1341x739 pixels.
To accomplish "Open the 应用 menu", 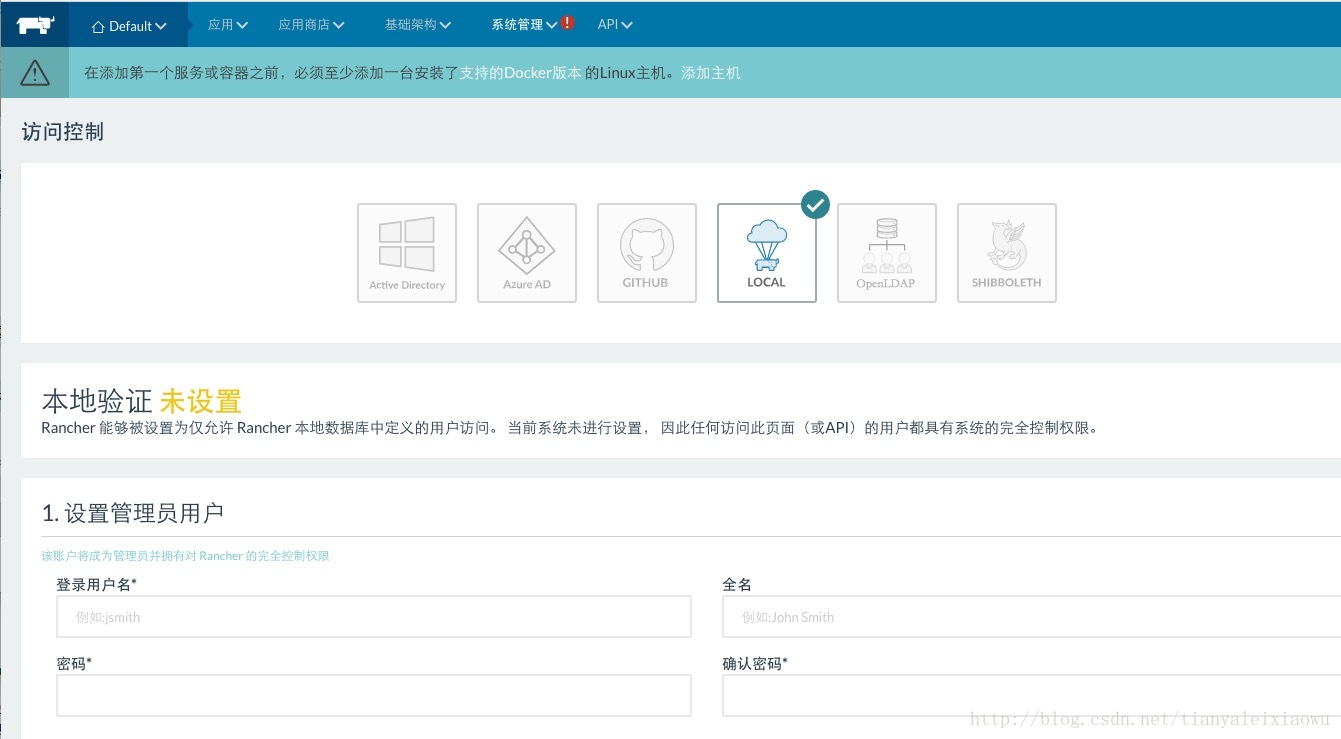I will tap(227, 25).
